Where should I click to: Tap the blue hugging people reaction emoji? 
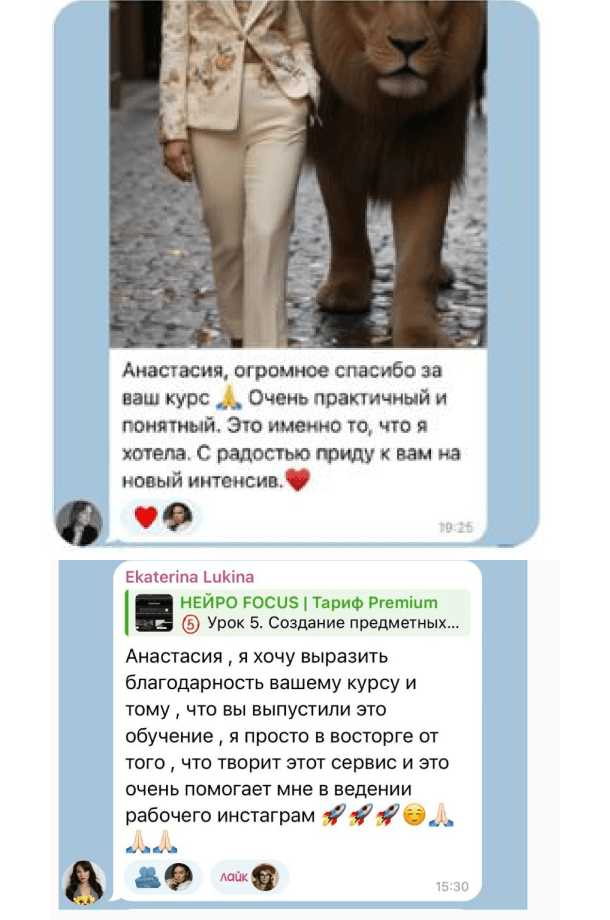[148, 877]
